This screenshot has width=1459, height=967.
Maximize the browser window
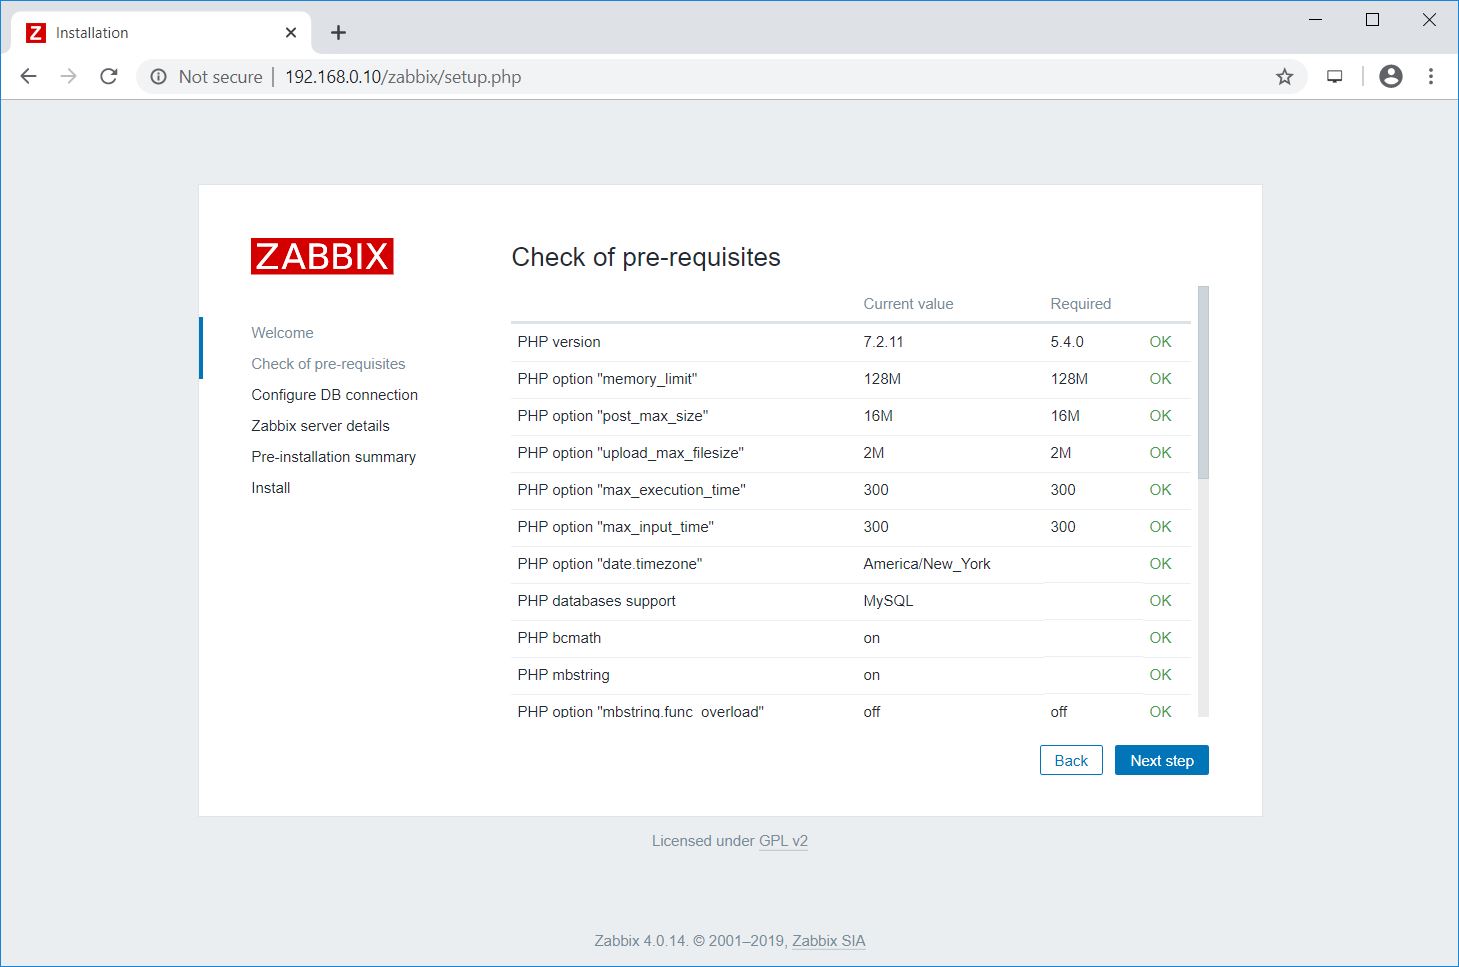(x=1373, y=20)
